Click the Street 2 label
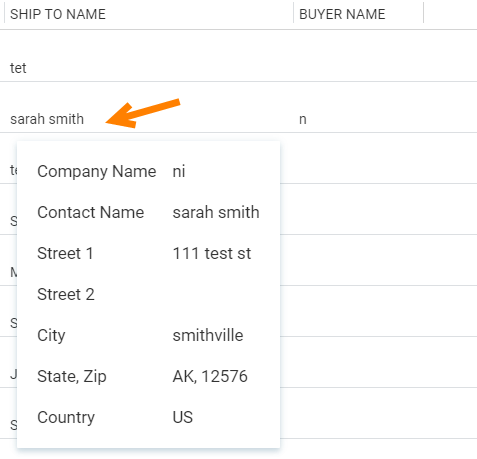Screen dimensions: 477x459 [66, 294]
